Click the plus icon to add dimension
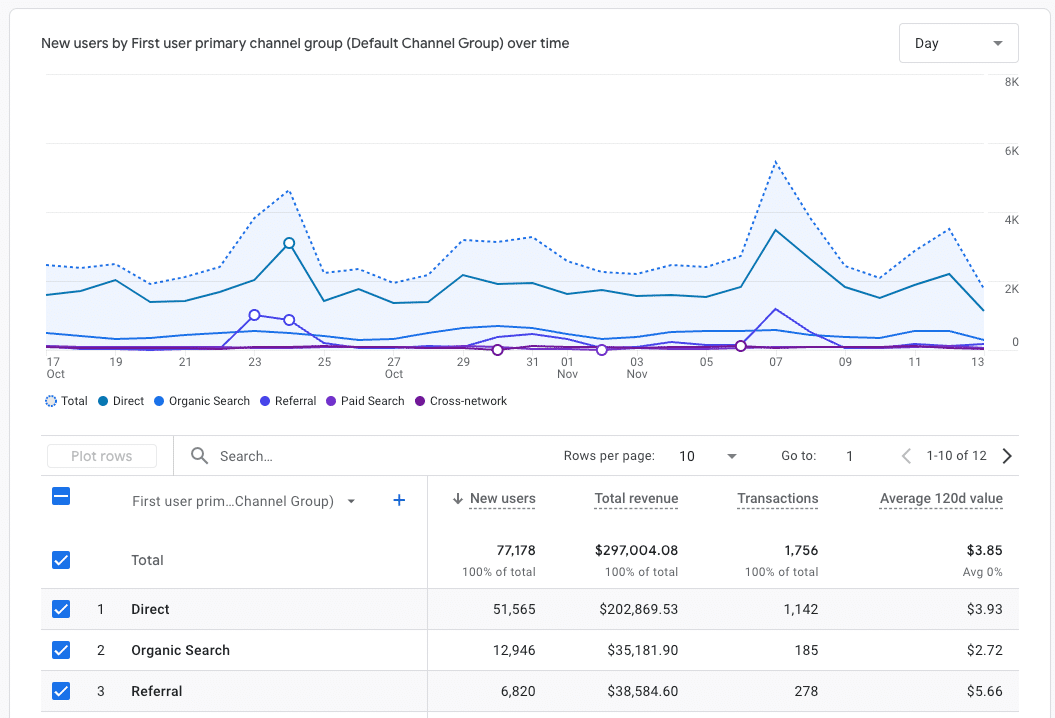 pos(399,500)
